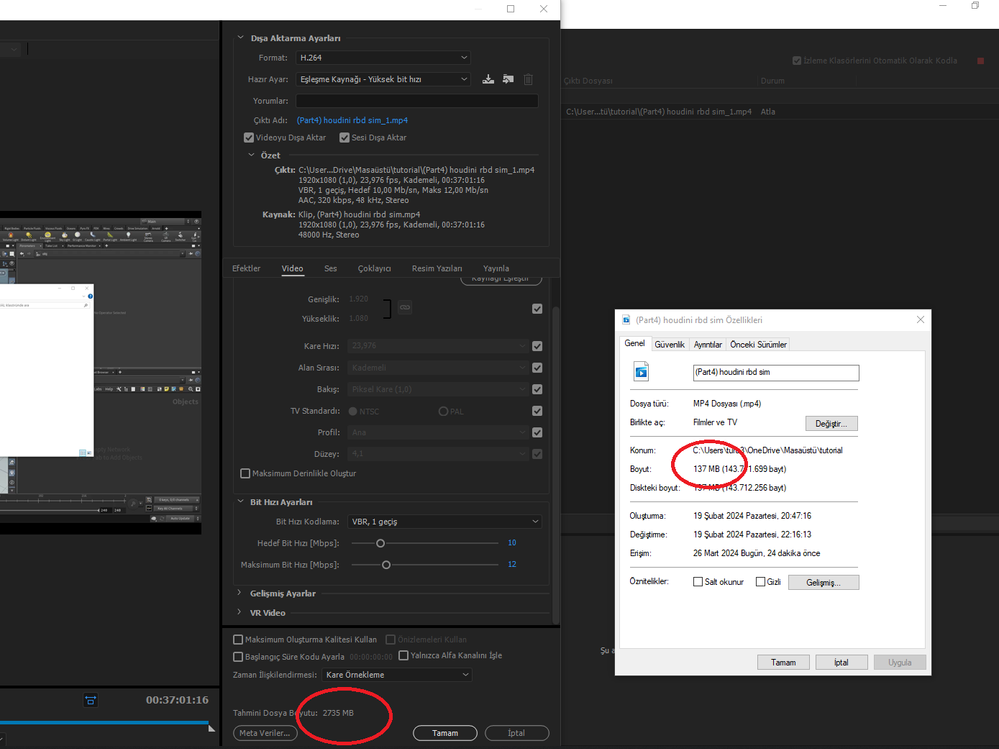999x749 pixels.
Task: Click İptal in export settings dialog
Action: coord(517,733)
